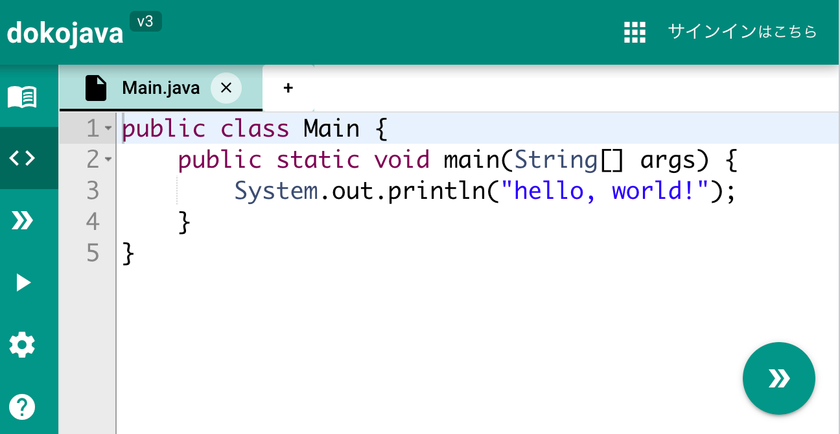The height and width of the screenshot is (434, 840).
Task: Click 'Main' class name in line 1
Action: tap(332, 129)
